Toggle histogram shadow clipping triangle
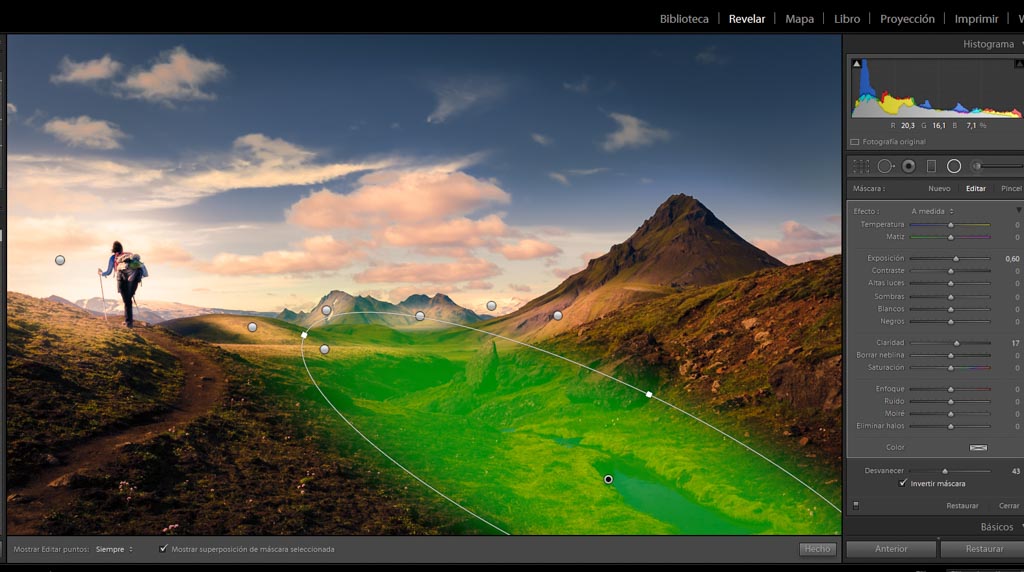 pyautogui.click(x=856, y=64)
